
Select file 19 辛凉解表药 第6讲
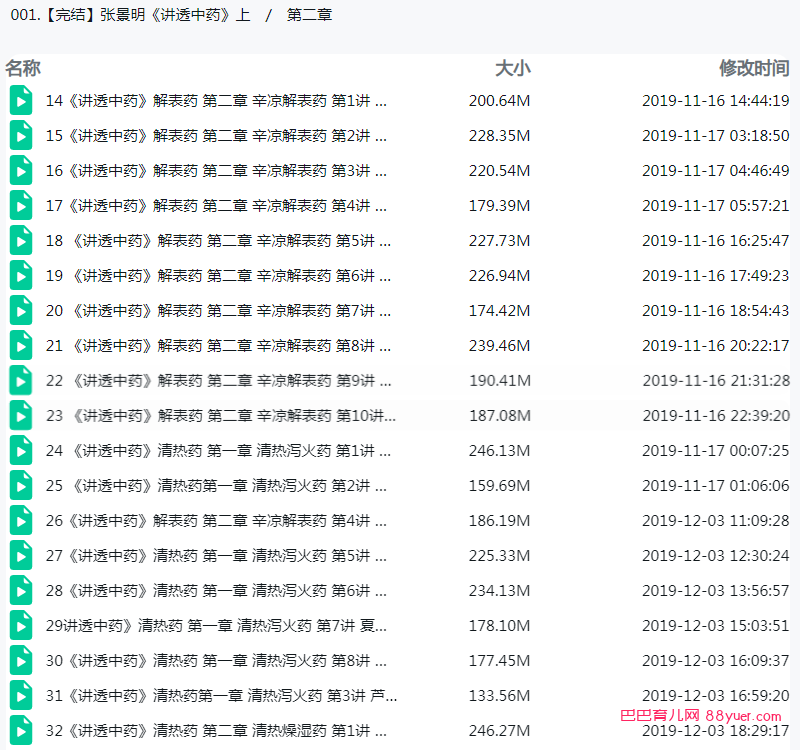pos(218,276)
